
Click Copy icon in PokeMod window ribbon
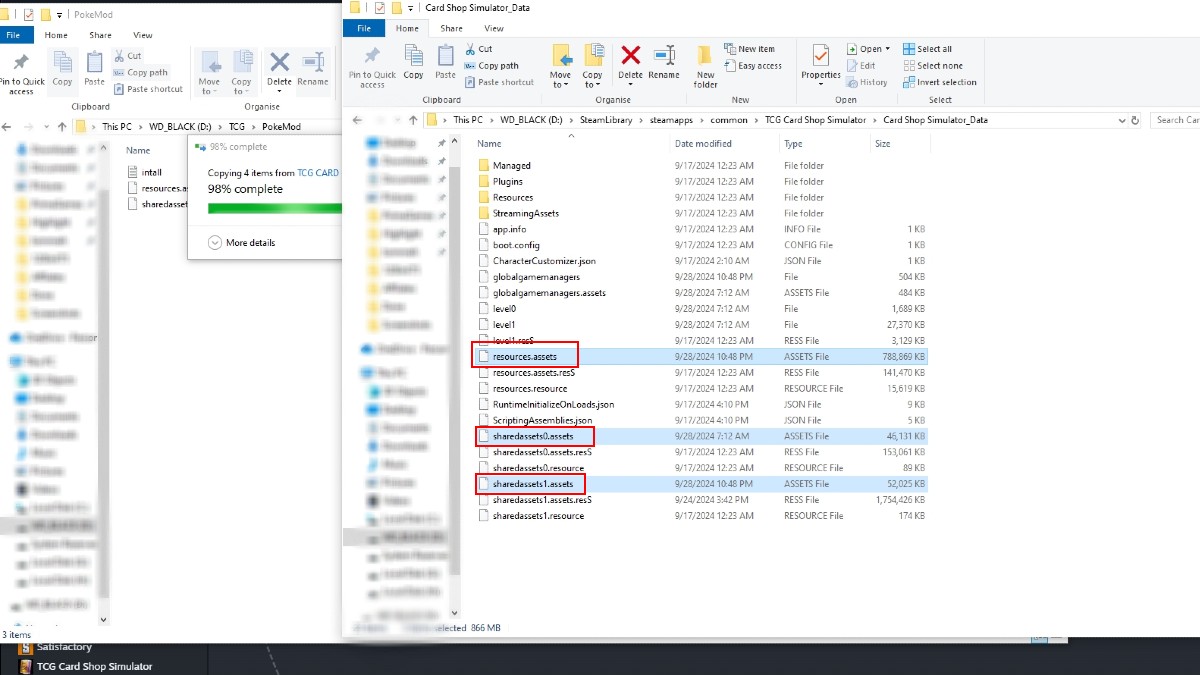(x=62, y=68)
